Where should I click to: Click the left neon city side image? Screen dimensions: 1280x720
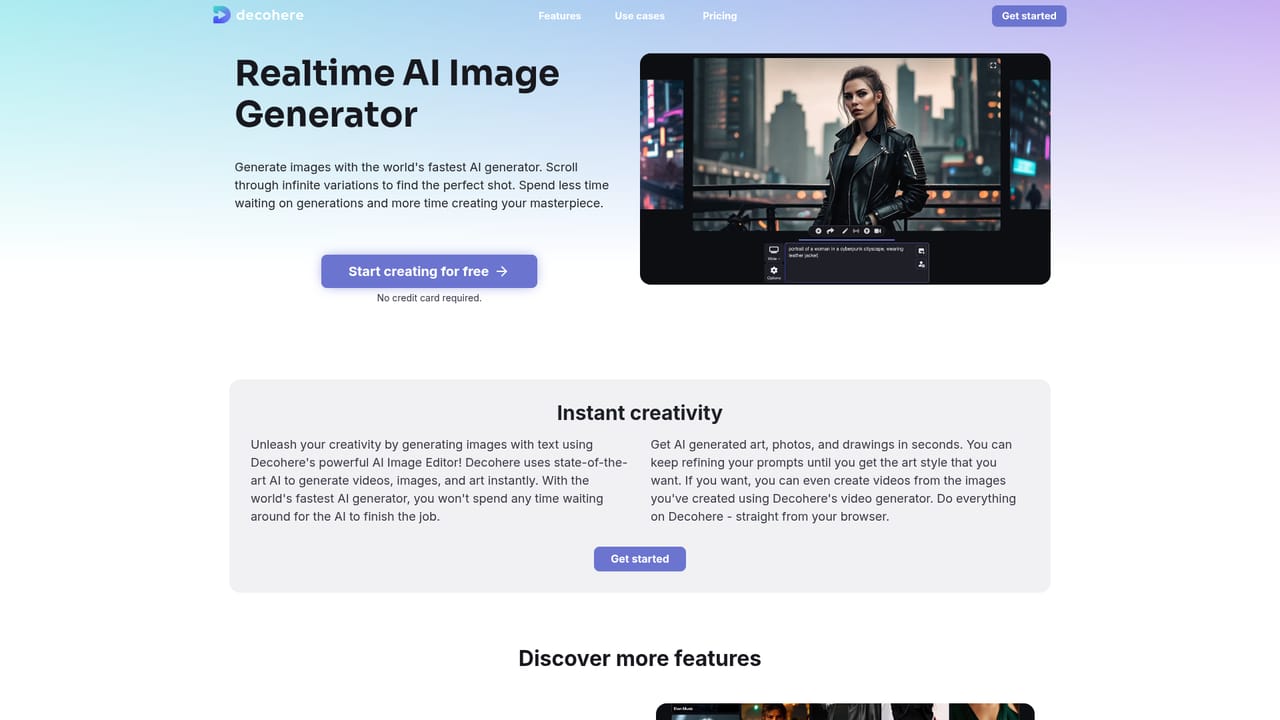(662, 144)
